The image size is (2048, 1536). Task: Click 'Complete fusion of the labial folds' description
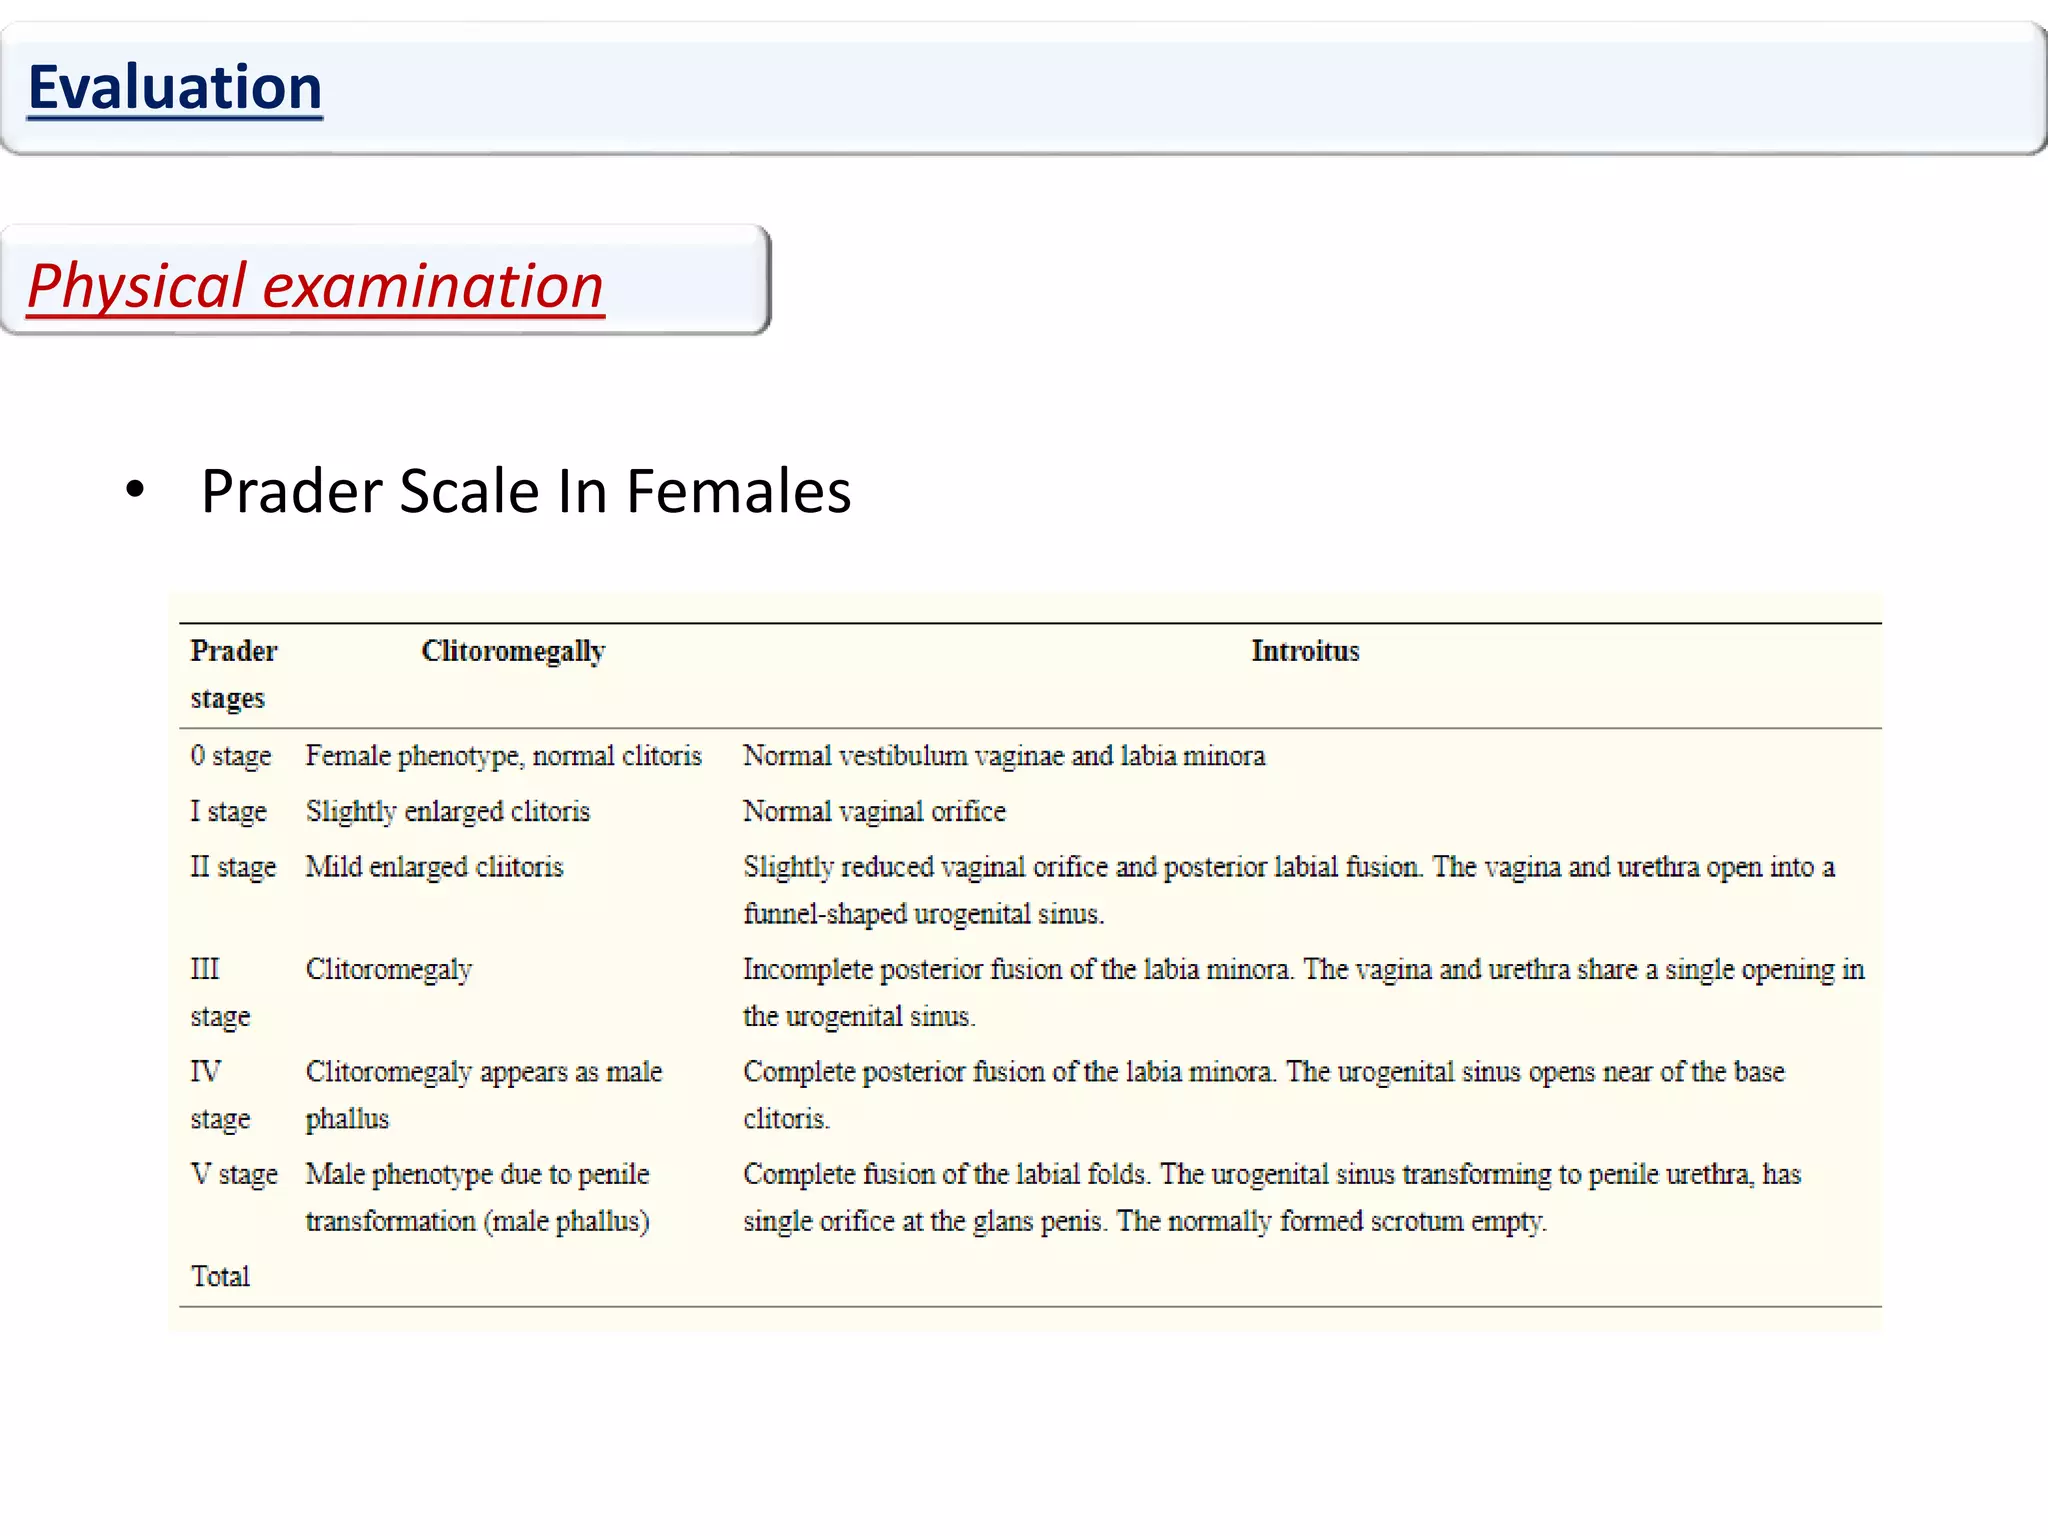tap(1272, 1197)
